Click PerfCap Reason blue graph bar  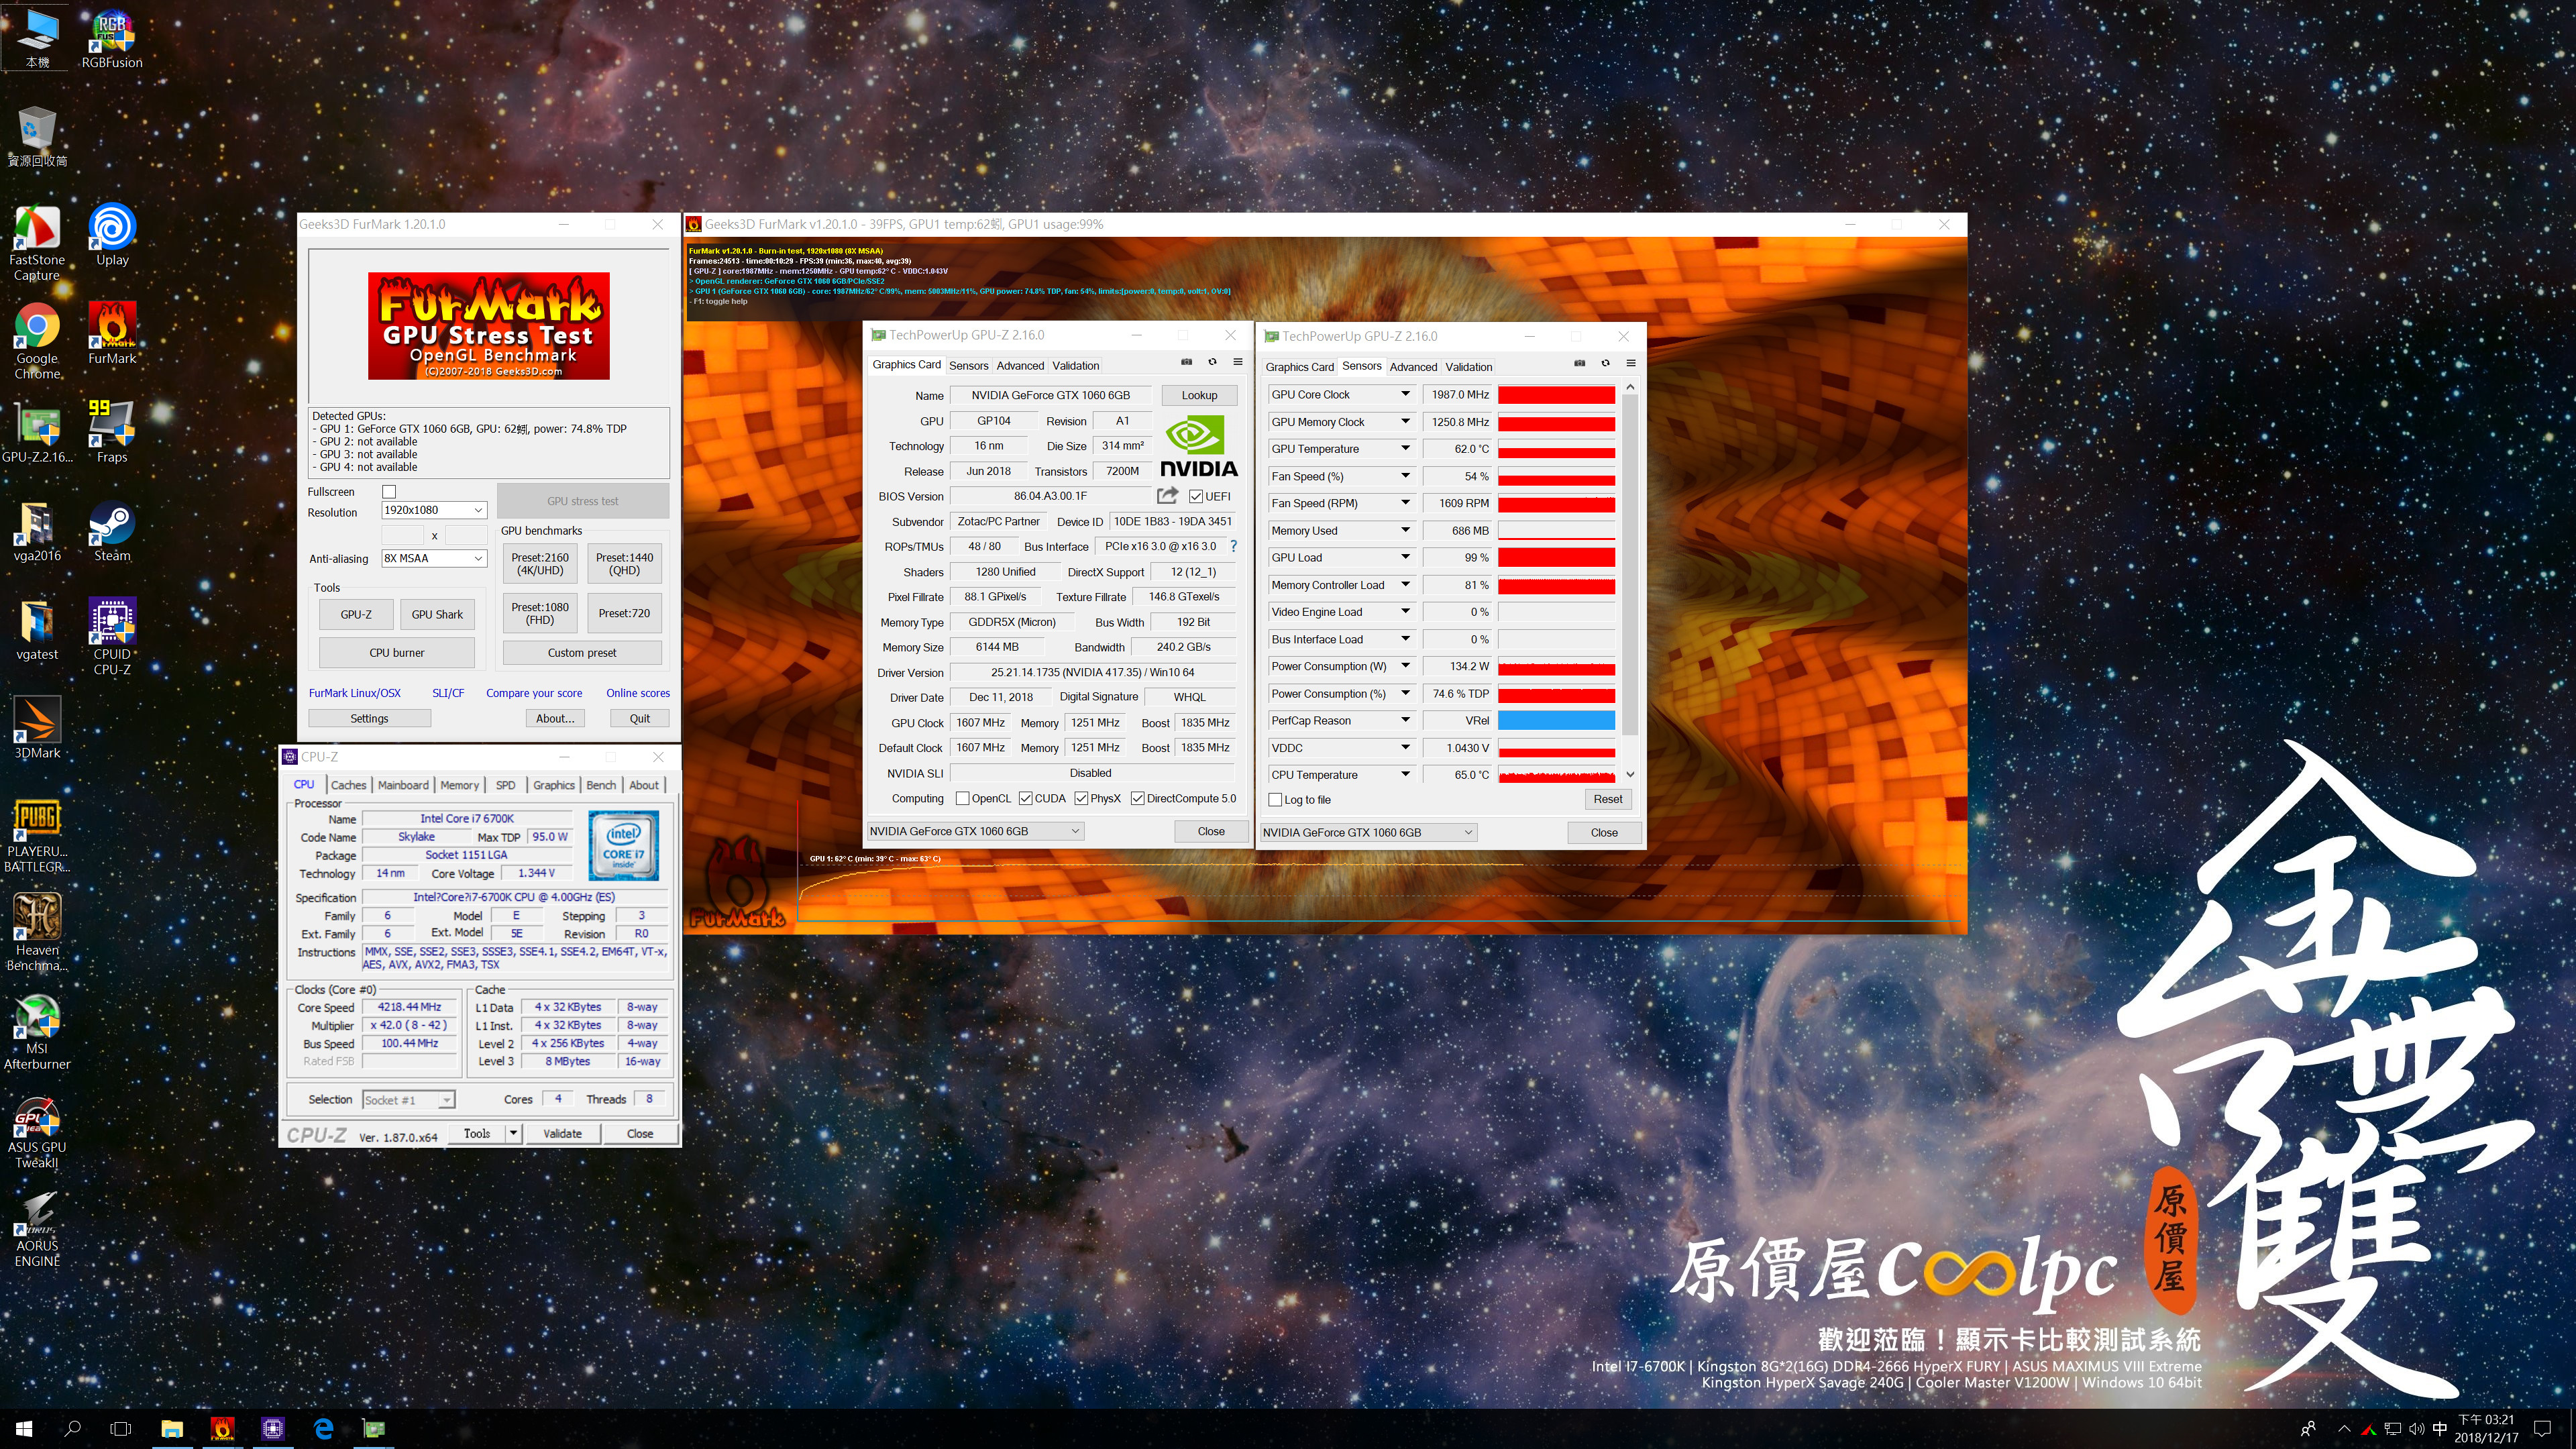(x=1556, y=720)
